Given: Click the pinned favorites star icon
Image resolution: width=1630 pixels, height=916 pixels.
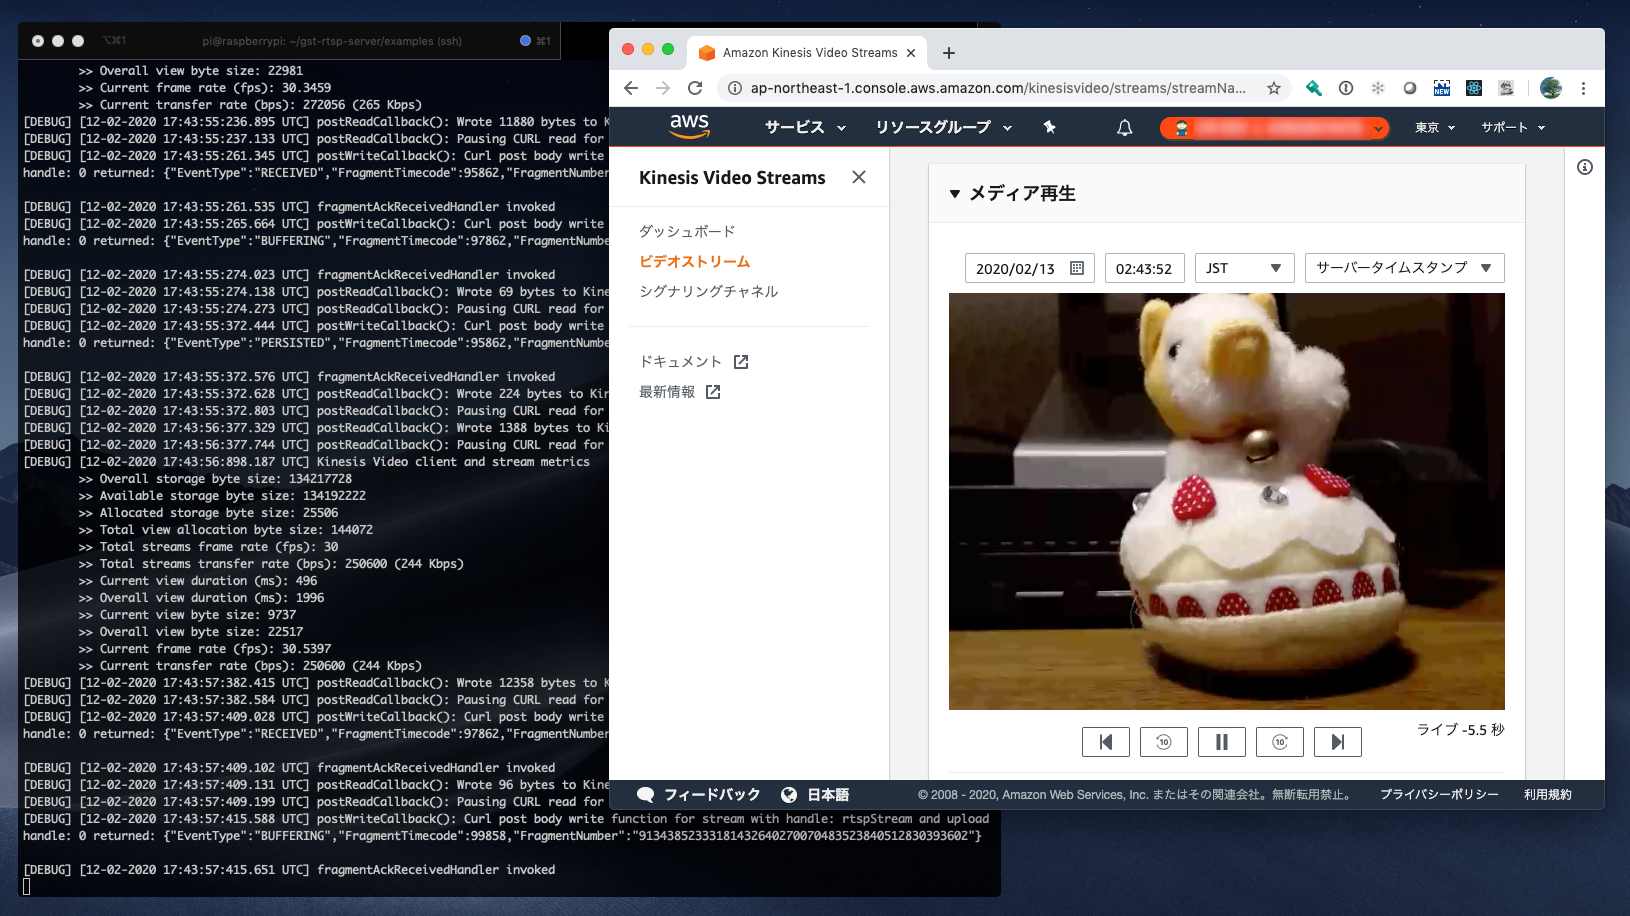Looking at the screenshot, I should click(x=1049, y=127).
